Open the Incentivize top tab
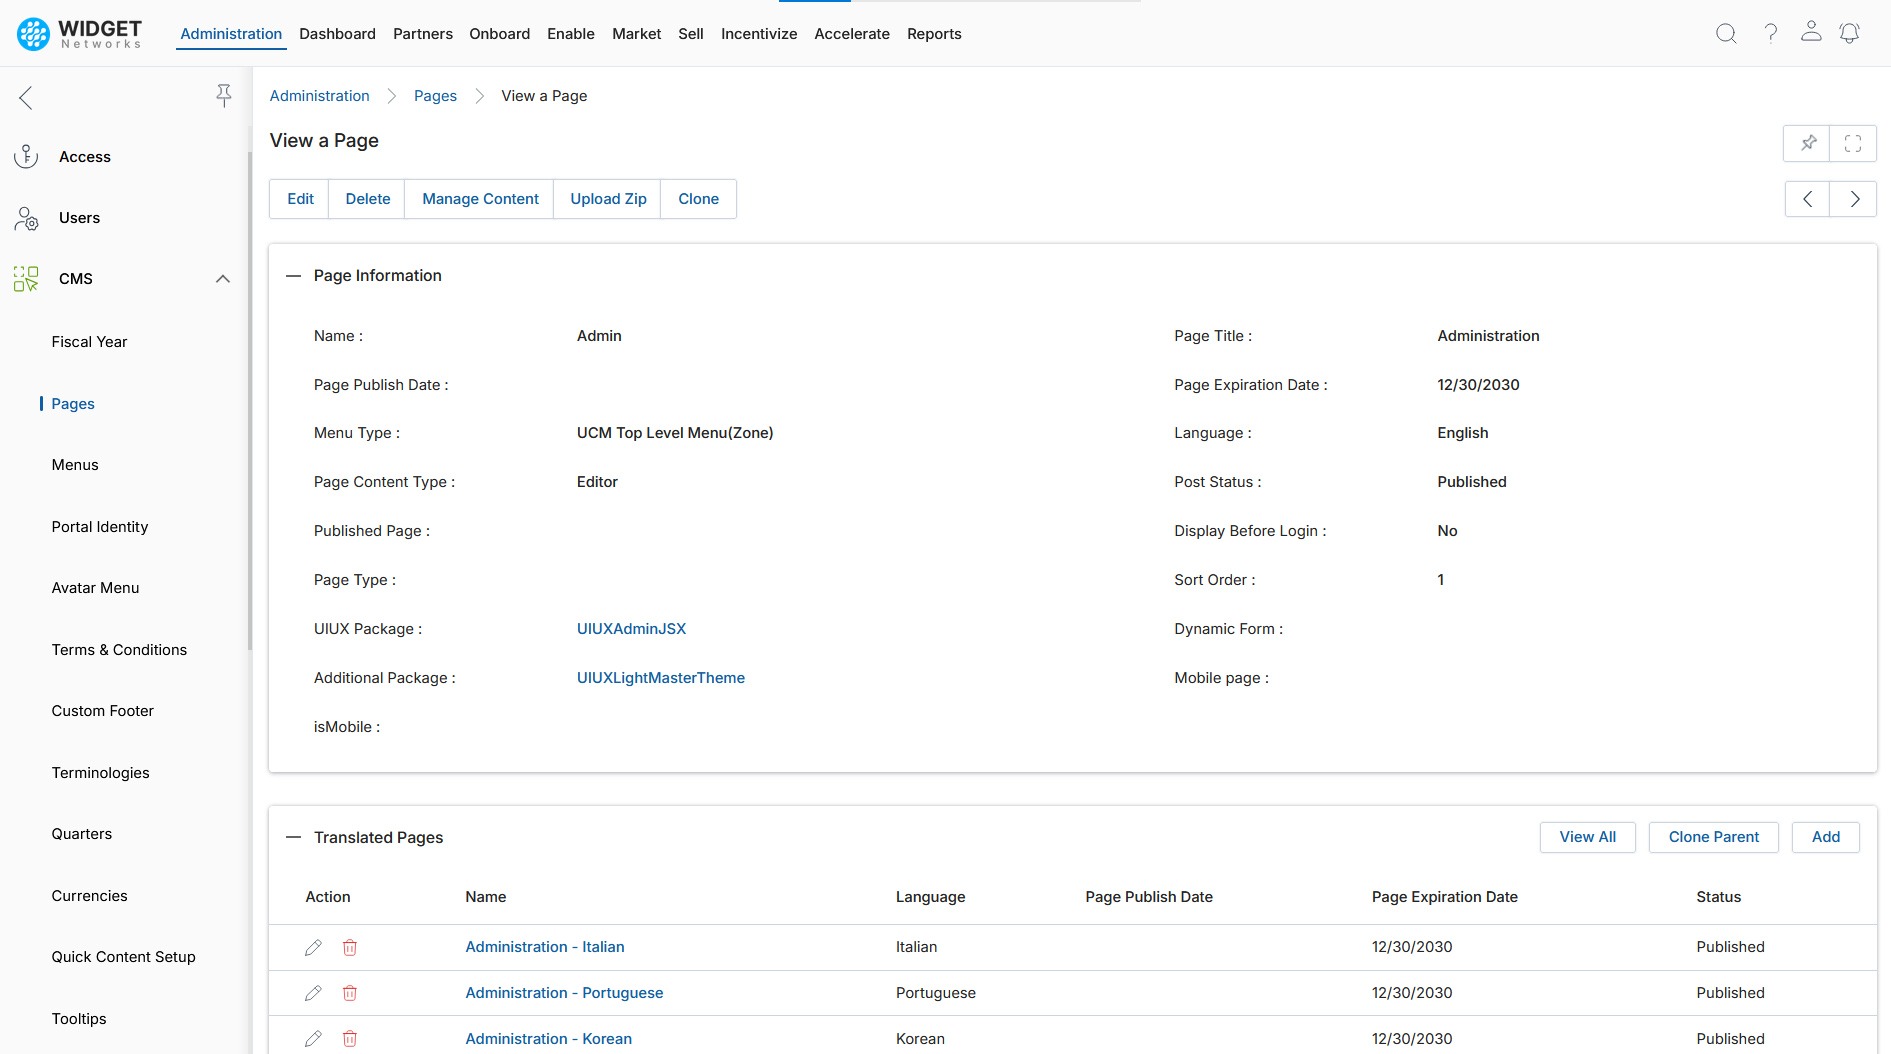This screenshot has width=1891, height=1054. (x=759, y=34)
